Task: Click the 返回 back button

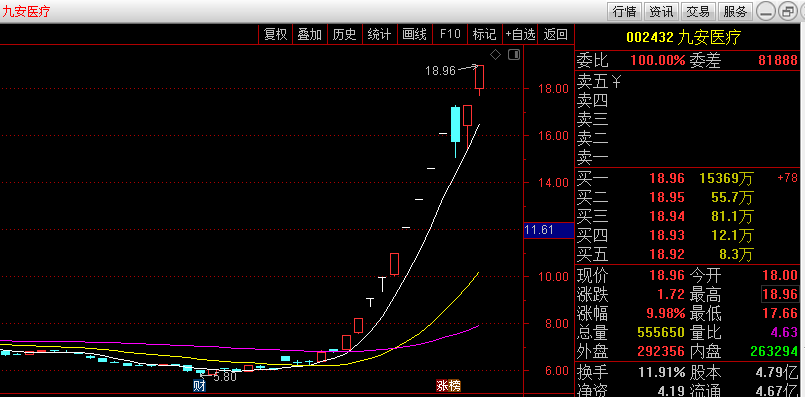Action: [x=555, y=34]
